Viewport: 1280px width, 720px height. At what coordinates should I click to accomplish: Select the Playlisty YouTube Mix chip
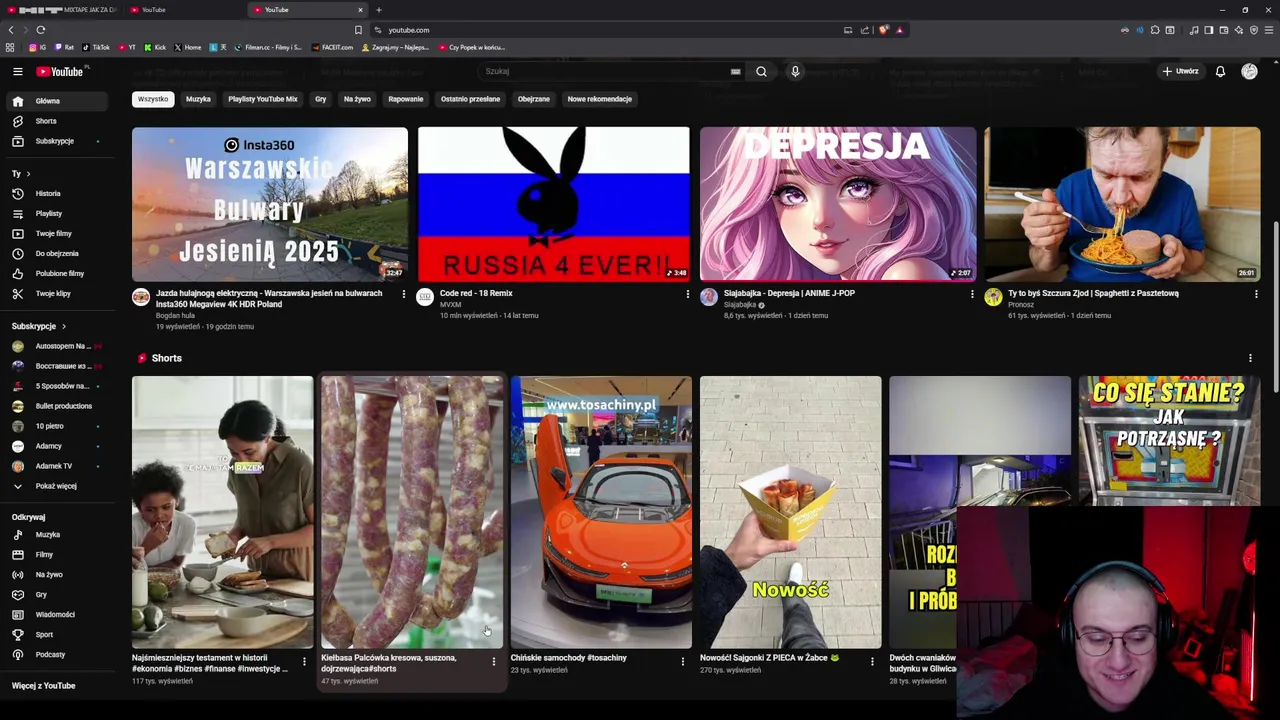coord(263,99)
